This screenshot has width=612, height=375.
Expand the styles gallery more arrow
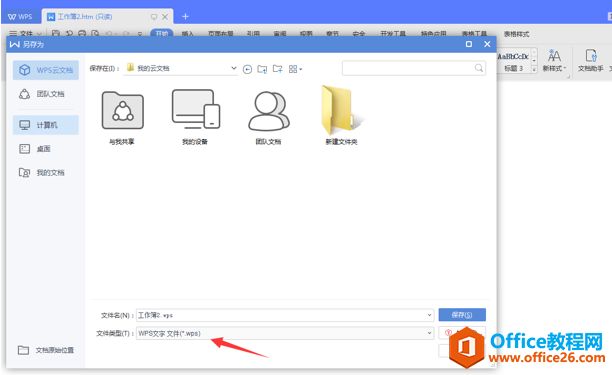pos(534,69)
